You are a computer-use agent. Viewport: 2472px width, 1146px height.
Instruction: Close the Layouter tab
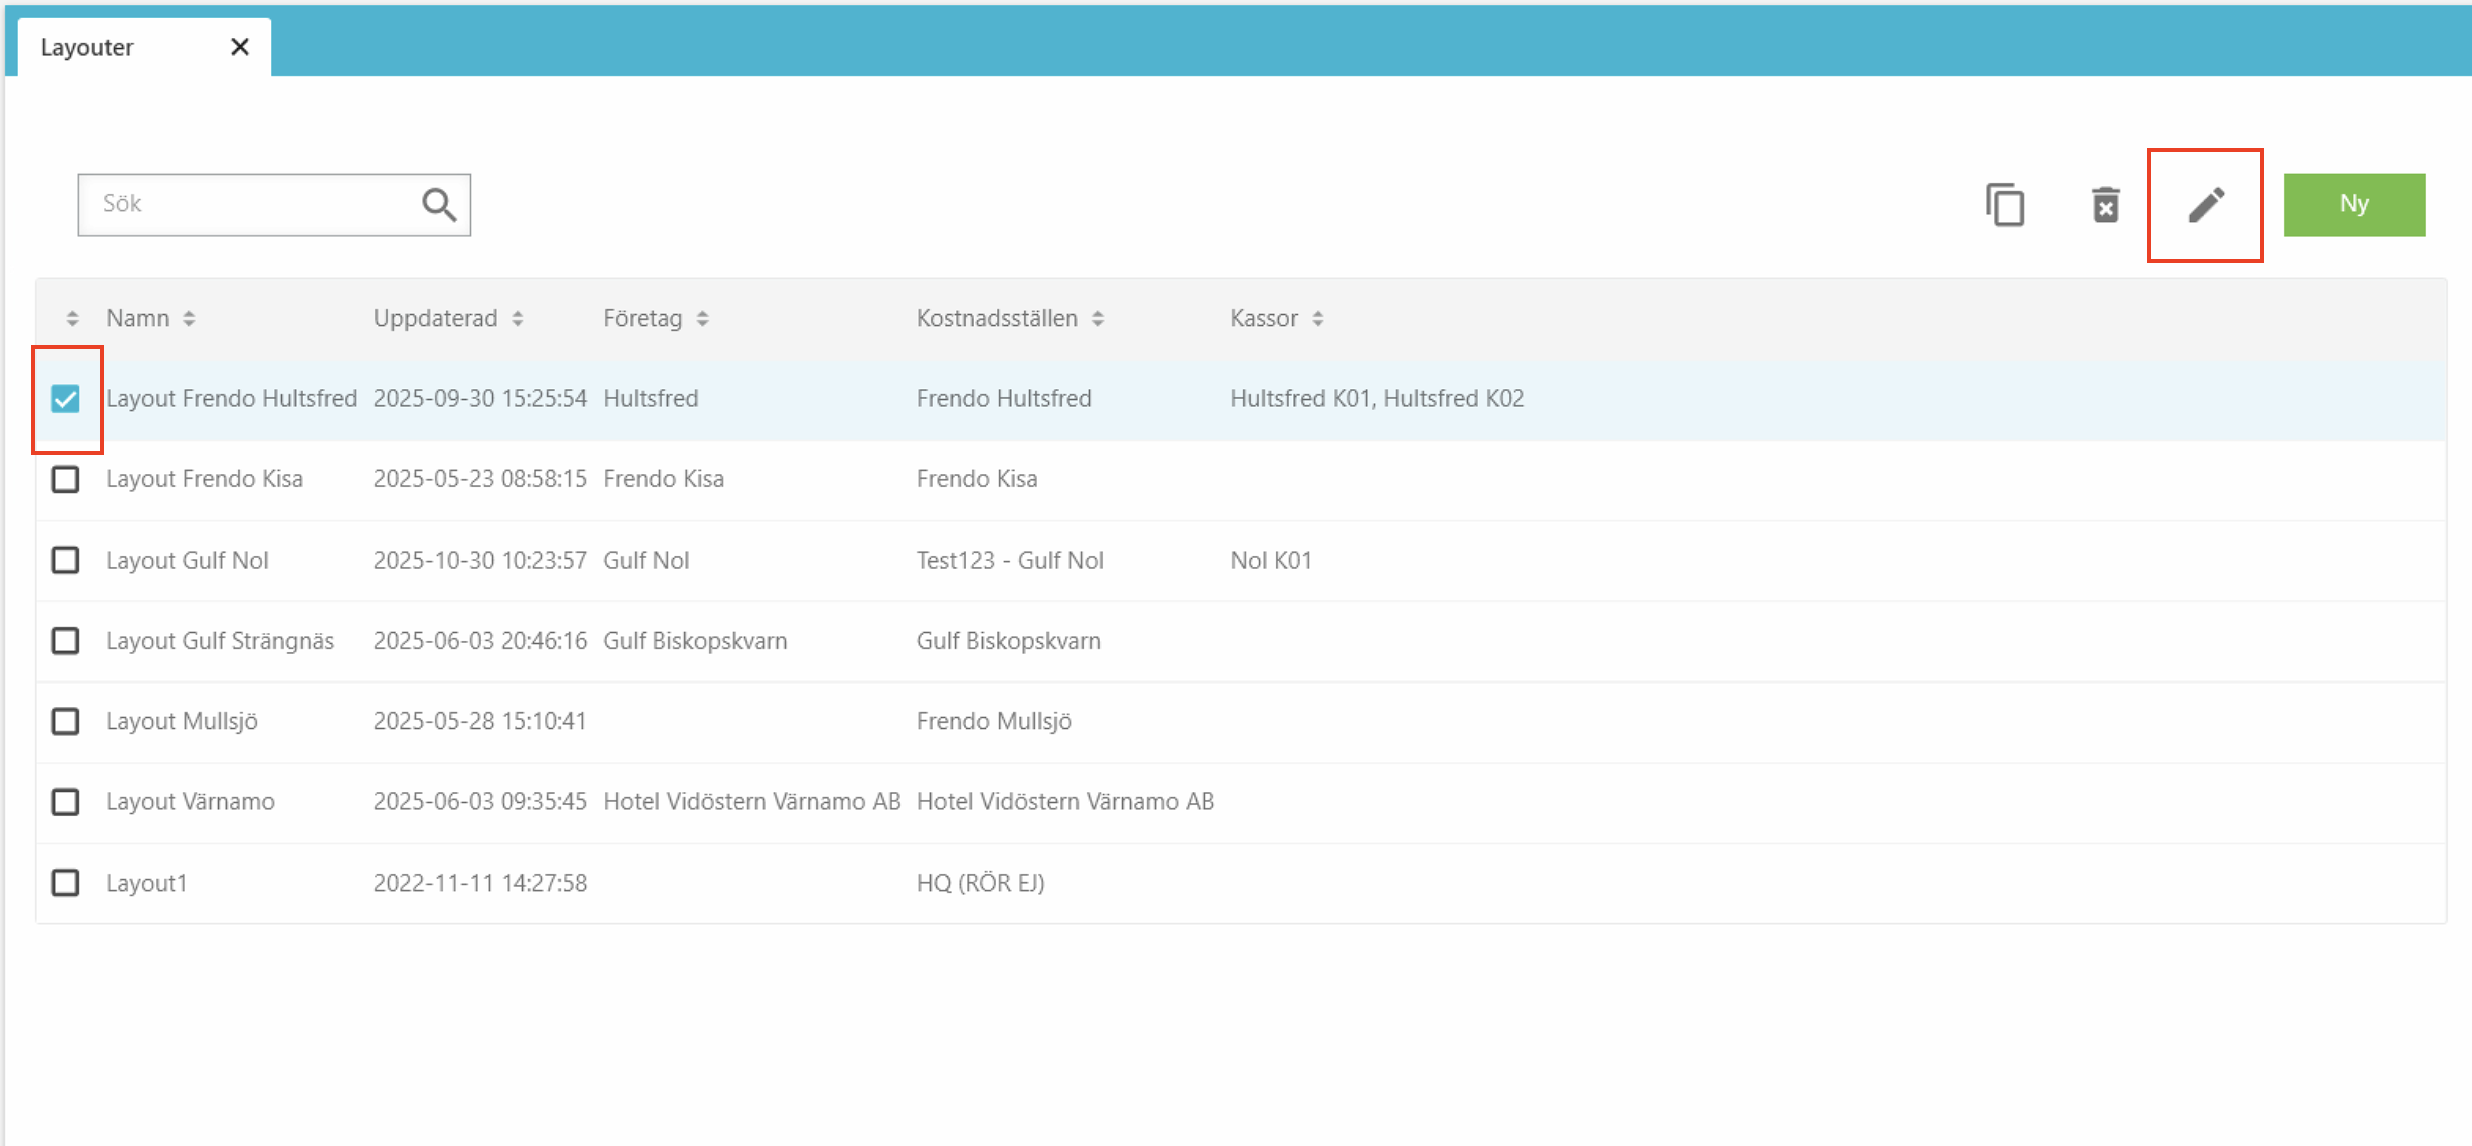pos(240,47)
